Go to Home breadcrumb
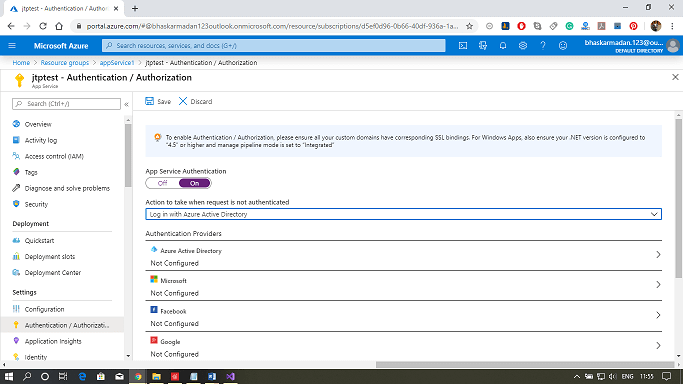 pos(21,63)
